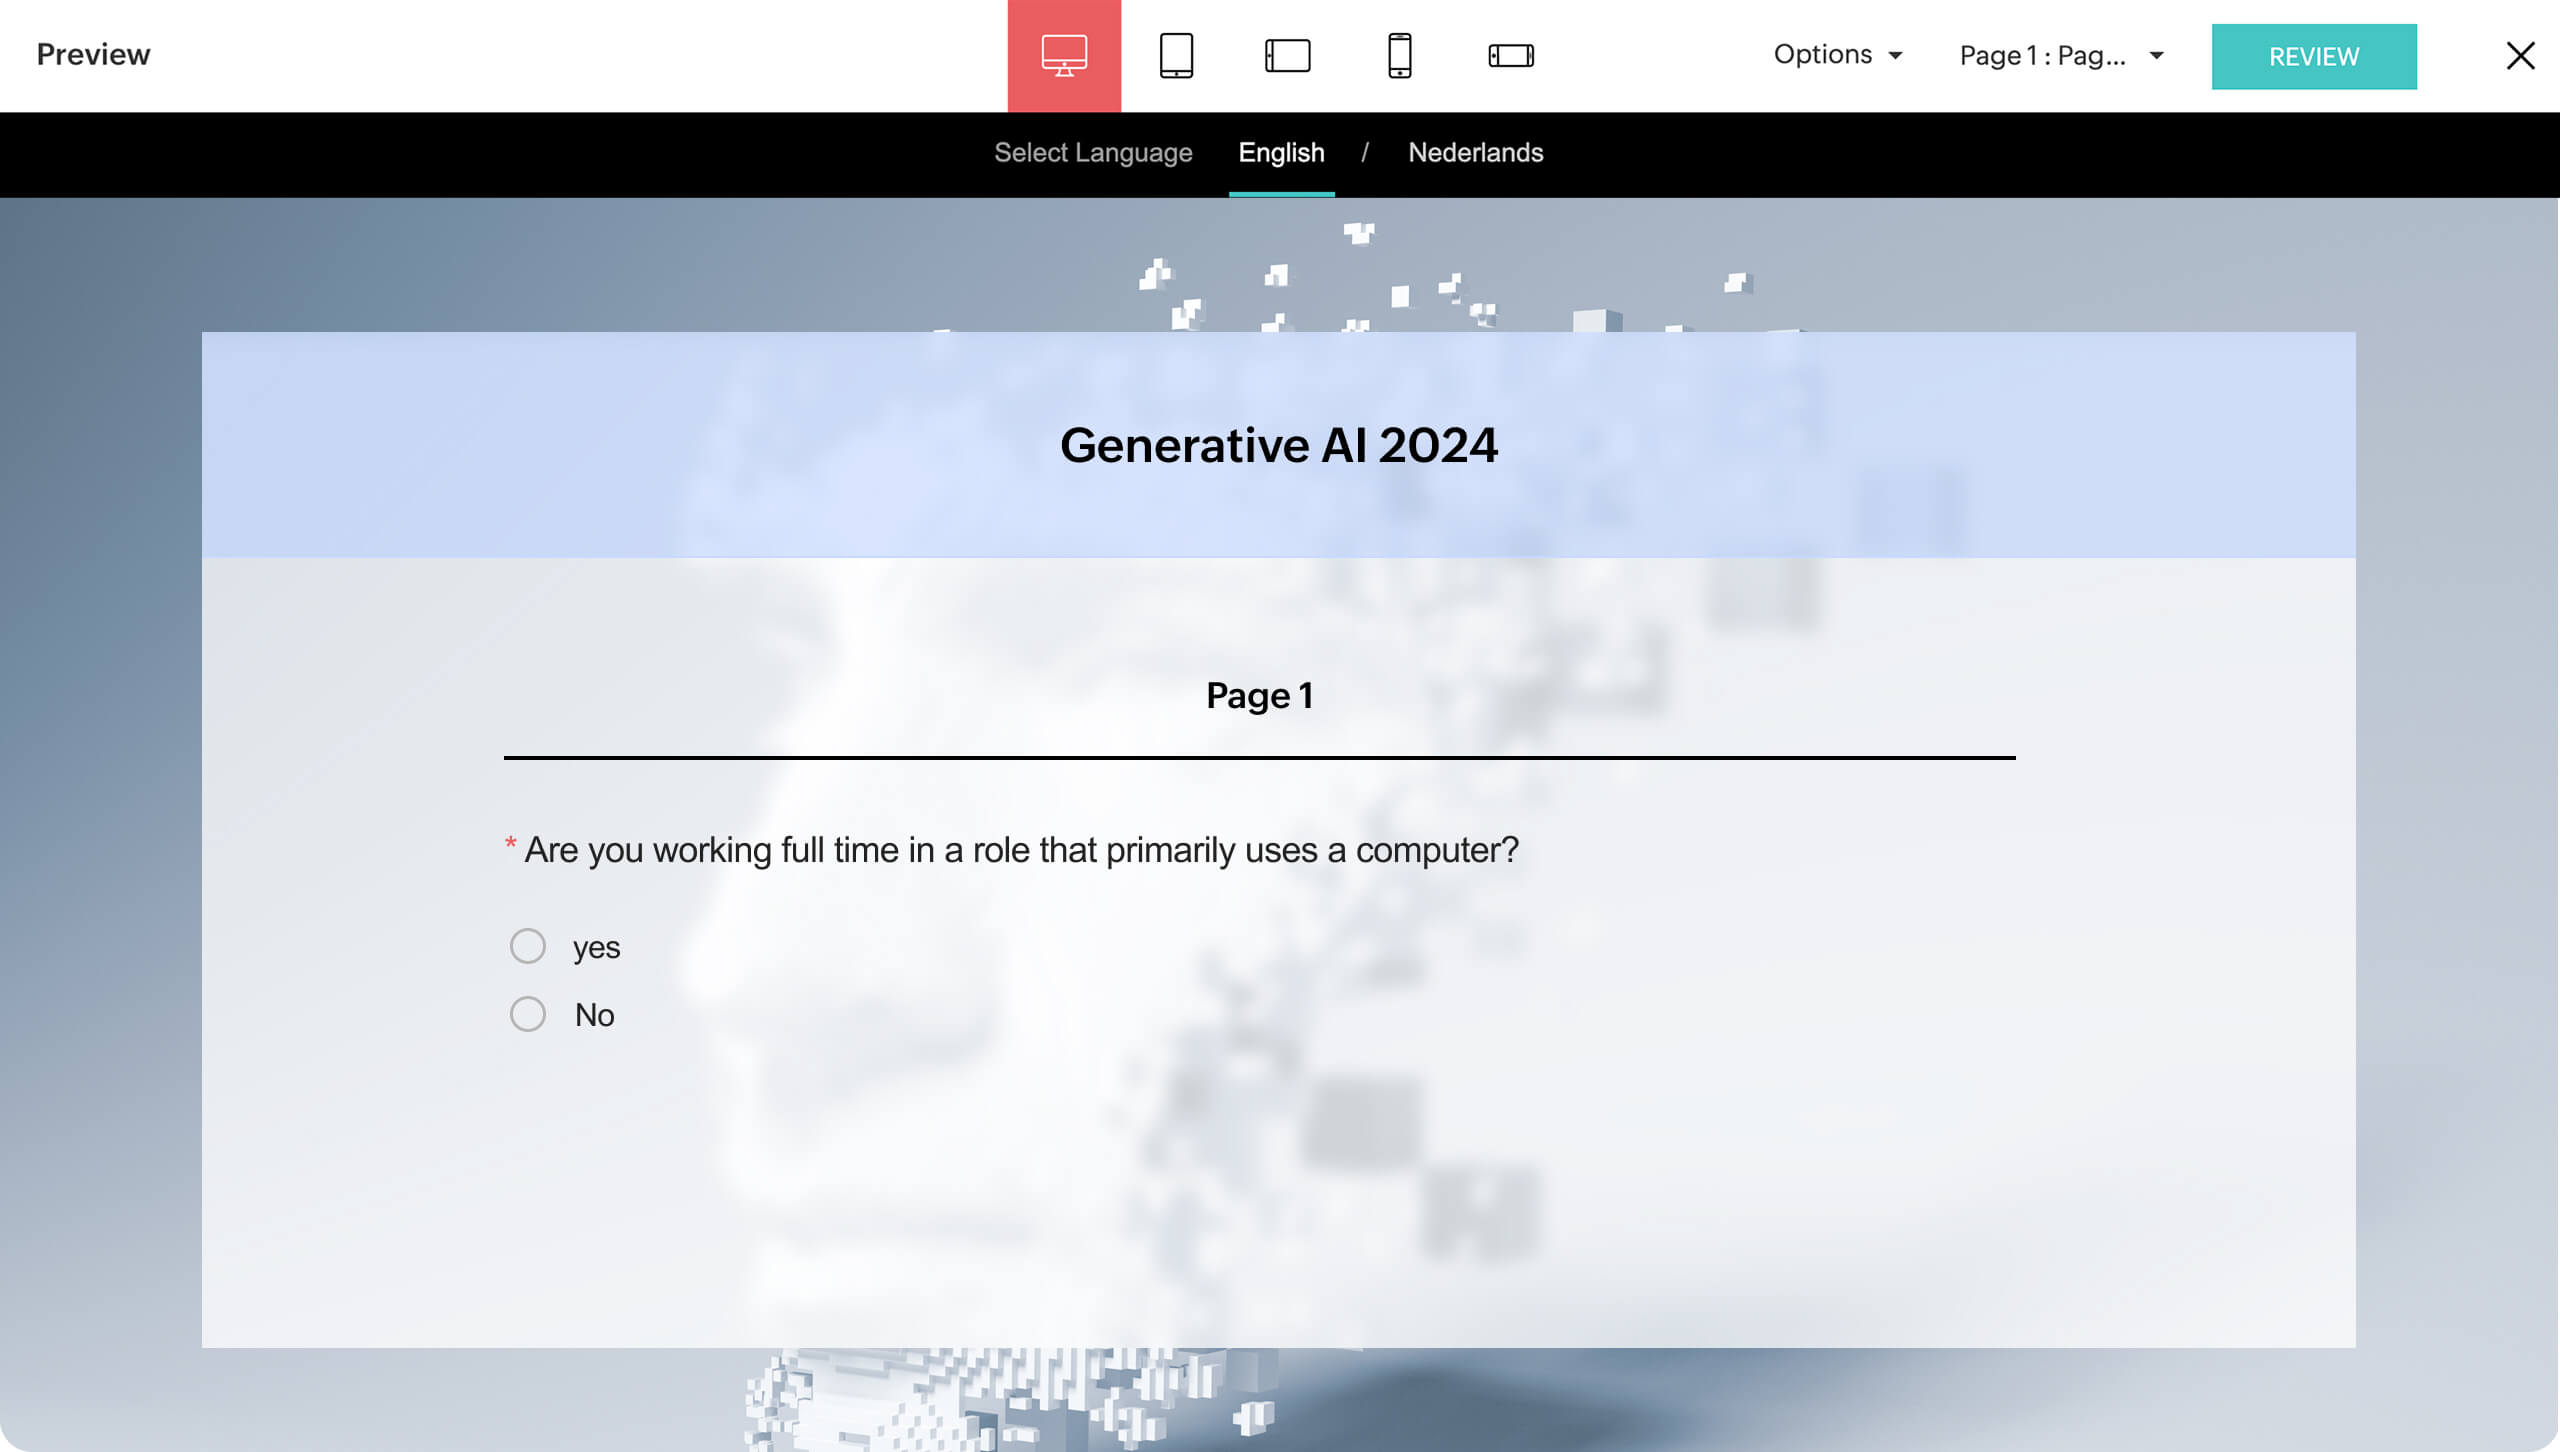Viewport: 2560px width, 1452px height.
Task: Click the Generative AI 2024 title
Action: click(x=1278, y=445)
